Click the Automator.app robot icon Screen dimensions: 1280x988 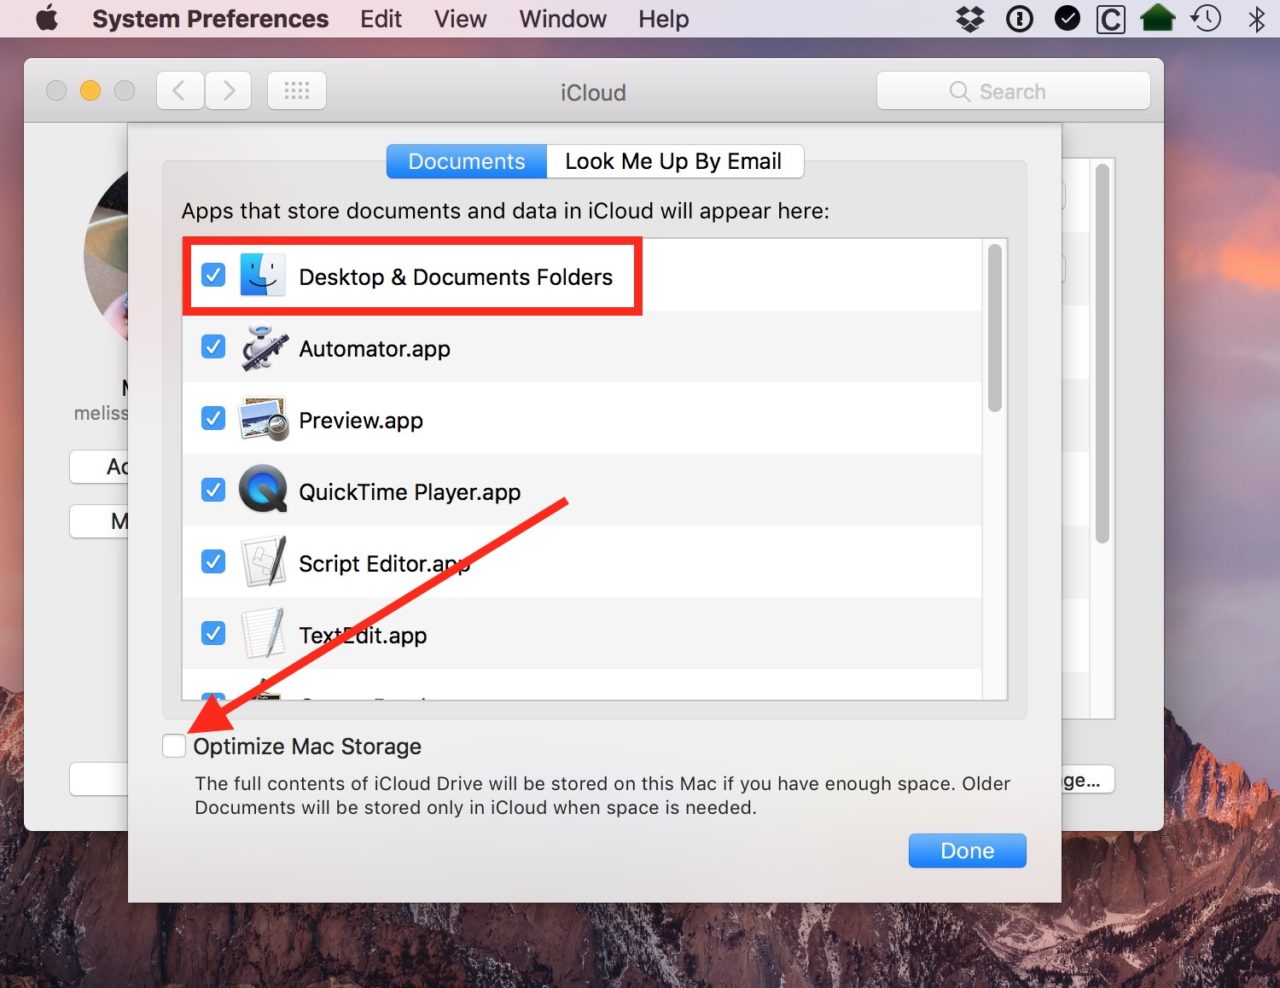(x=264, y=348)
